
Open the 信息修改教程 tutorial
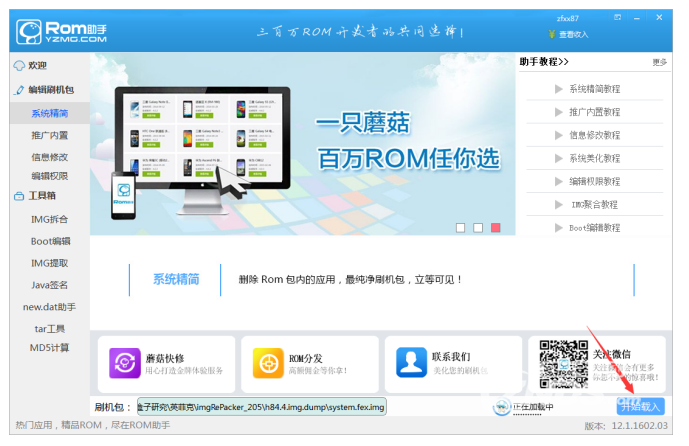pos(595,135)
